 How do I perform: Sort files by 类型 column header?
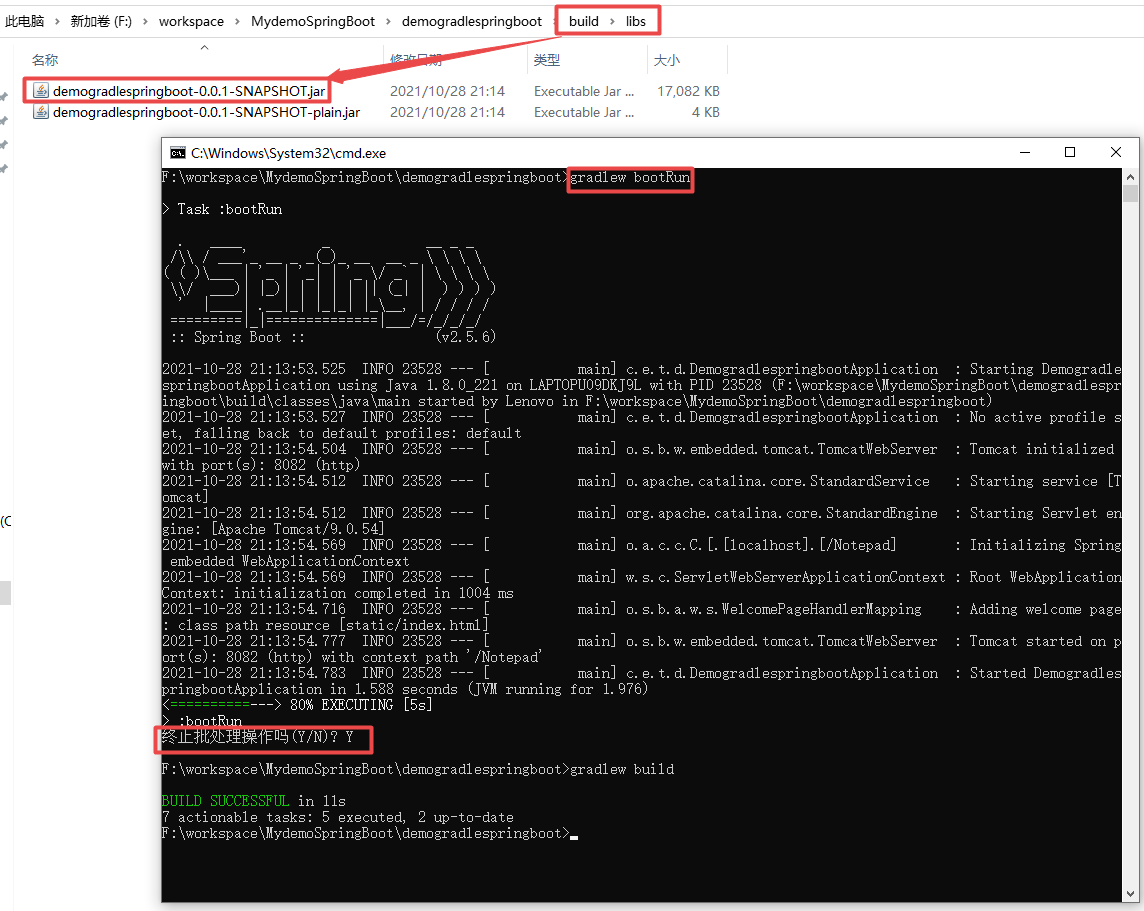pyautogui.click(x=546, y=60)
